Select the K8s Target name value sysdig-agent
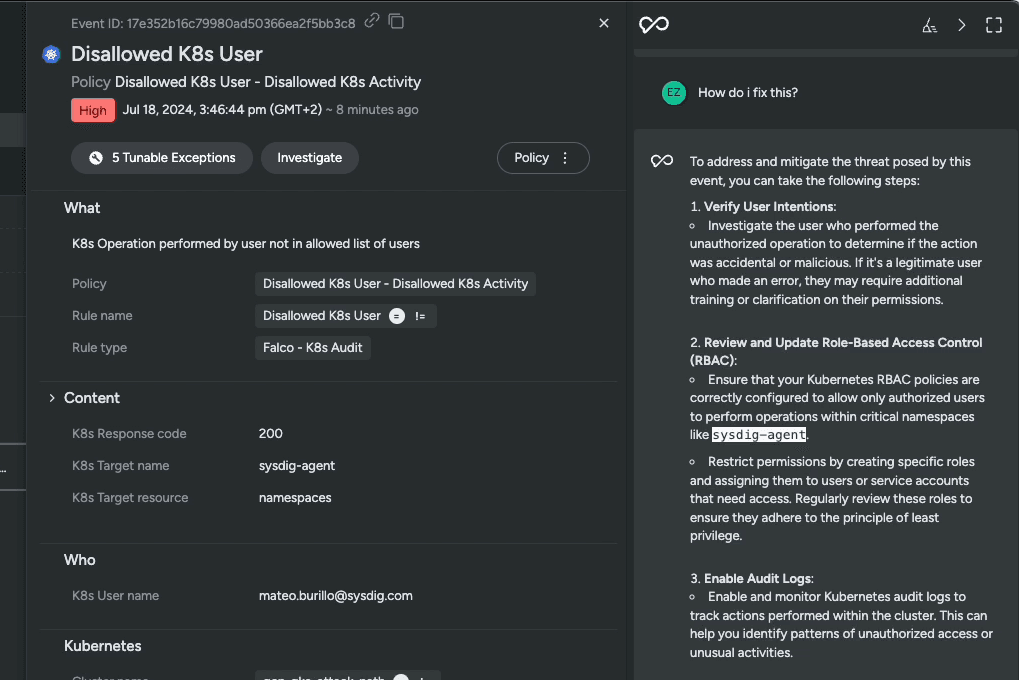 pos(296,465)
